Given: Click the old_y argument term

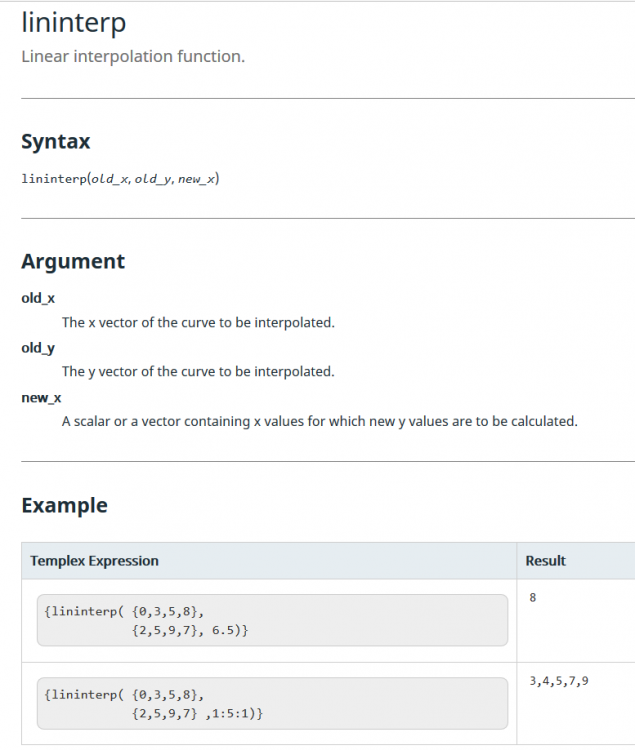Looking at the screenshot, I should click(38, 348).
